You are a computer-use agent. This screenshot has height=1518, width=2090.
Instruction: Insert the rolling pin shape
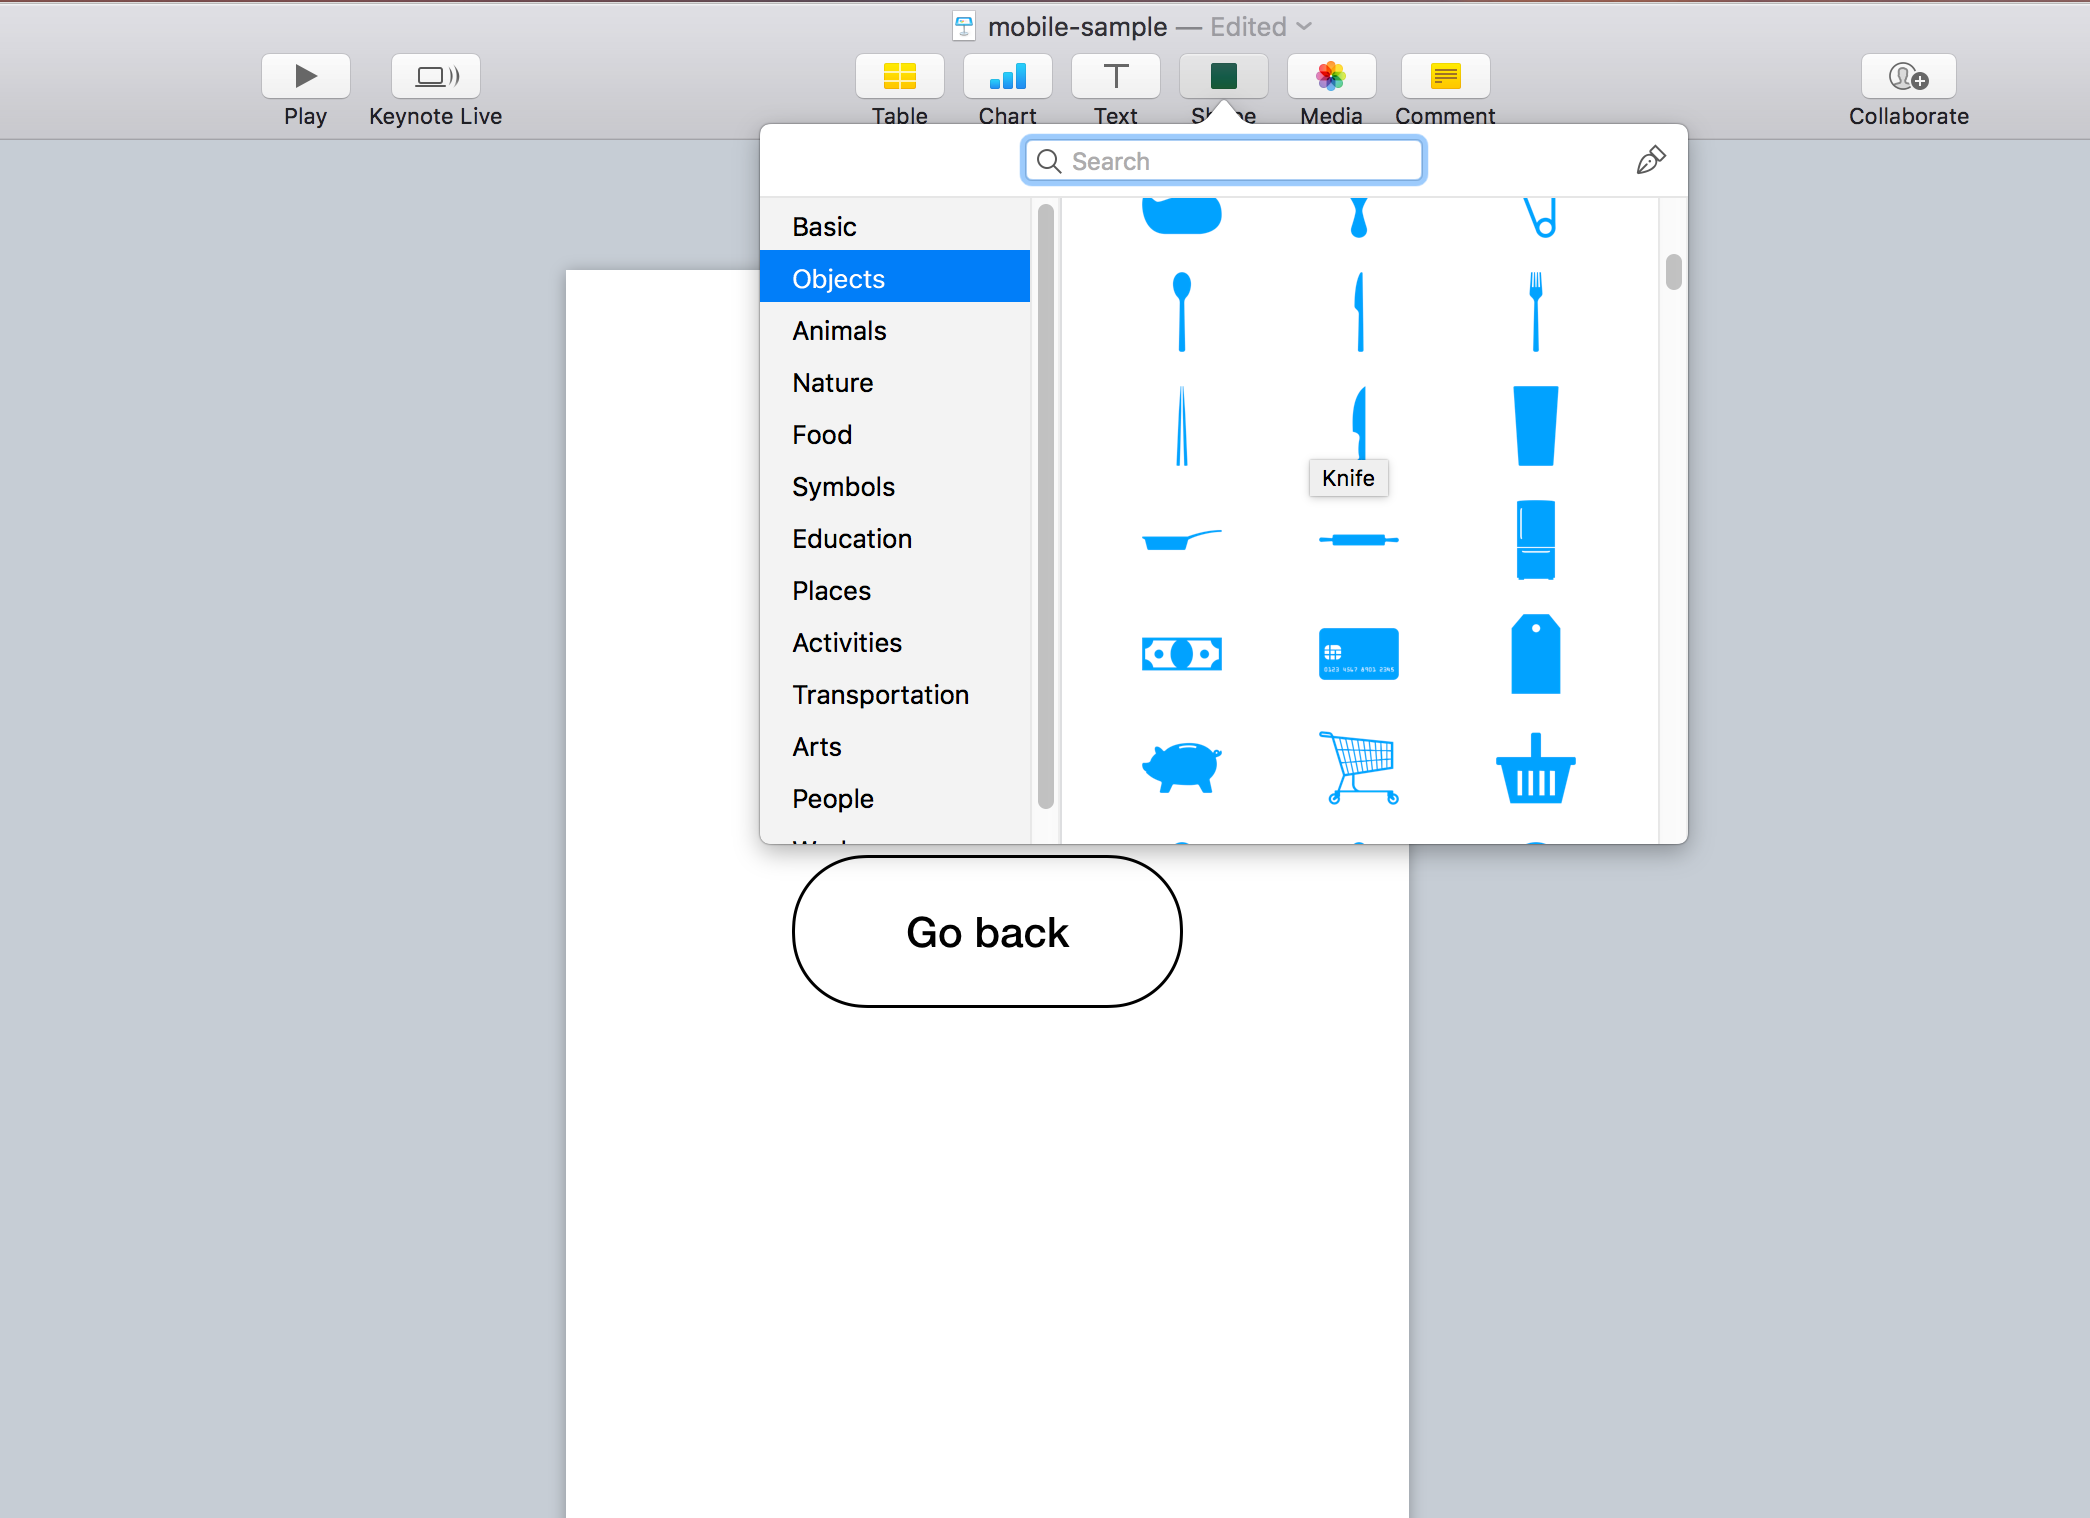[x=1359, y=540]
